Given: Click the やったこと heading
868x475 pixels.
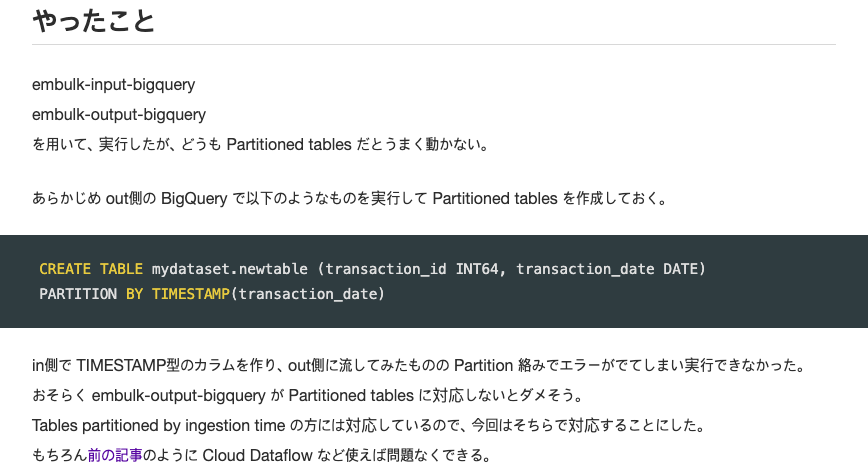Looking at the screenshot, I should click(x=94, y=21).
